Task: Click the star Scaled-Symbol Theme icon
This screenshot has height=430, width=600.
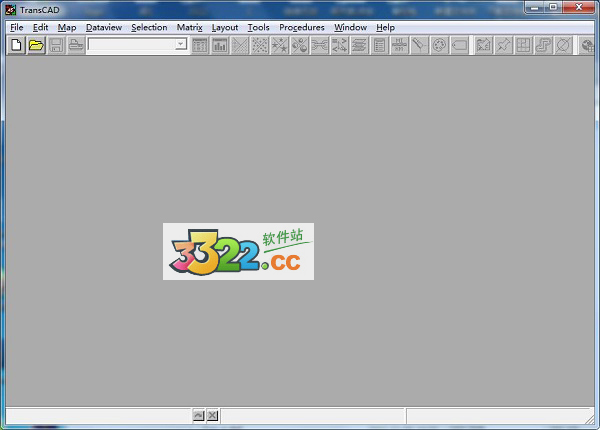Action: coord(280,46)
